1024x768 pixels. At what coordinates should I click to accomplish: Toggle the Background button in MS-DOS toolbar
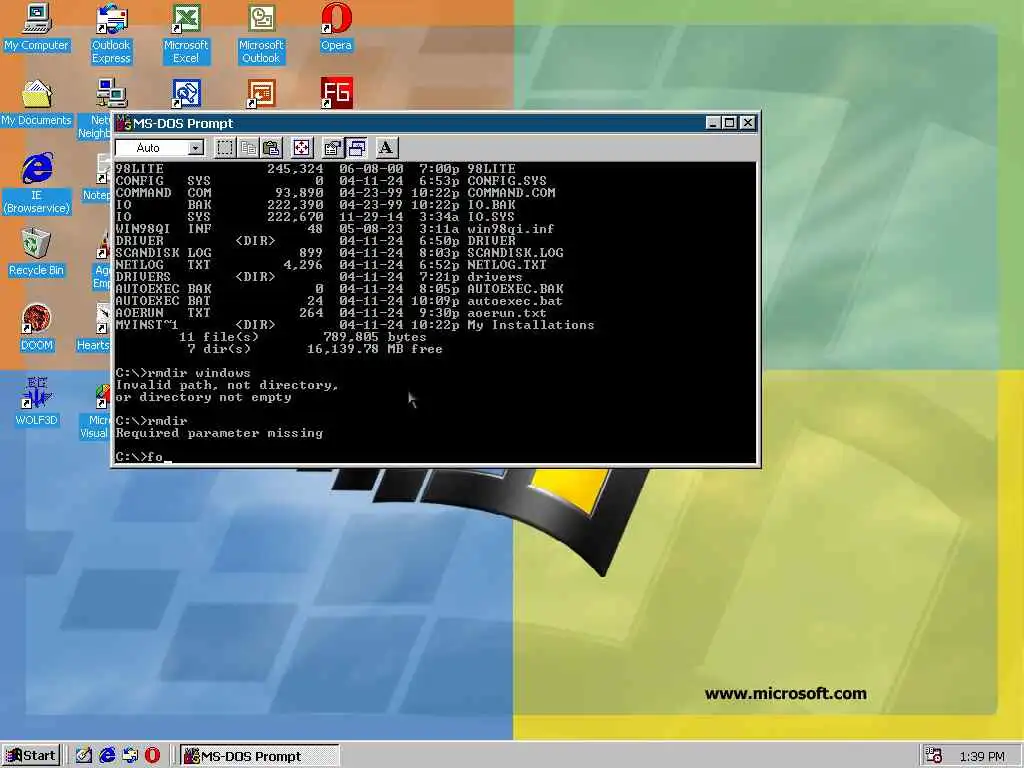pyautogui.click(x=356, y=148)
